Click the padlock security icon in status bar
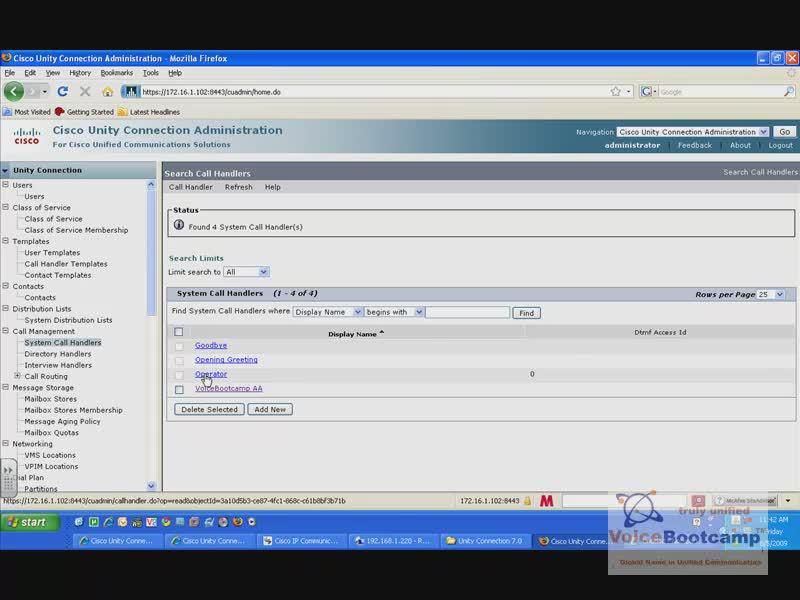 coord(528,501)
